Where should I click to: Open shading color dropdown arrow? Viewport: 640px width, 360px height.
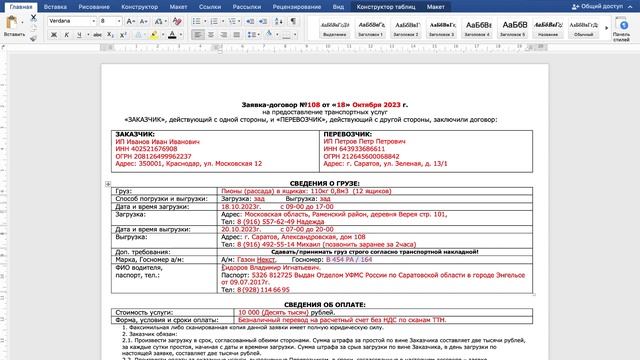click(x=277, y=35)
